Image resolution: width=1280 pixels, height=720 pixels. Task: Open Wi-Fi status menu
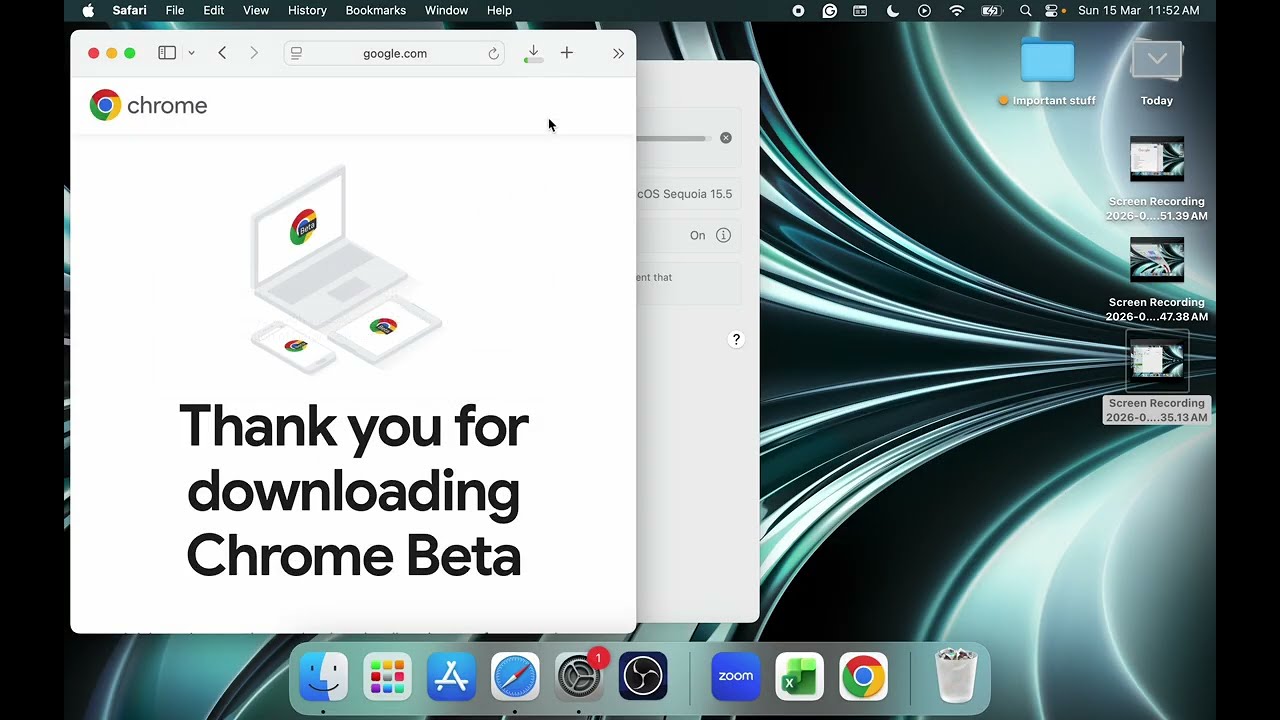(957, 11)
